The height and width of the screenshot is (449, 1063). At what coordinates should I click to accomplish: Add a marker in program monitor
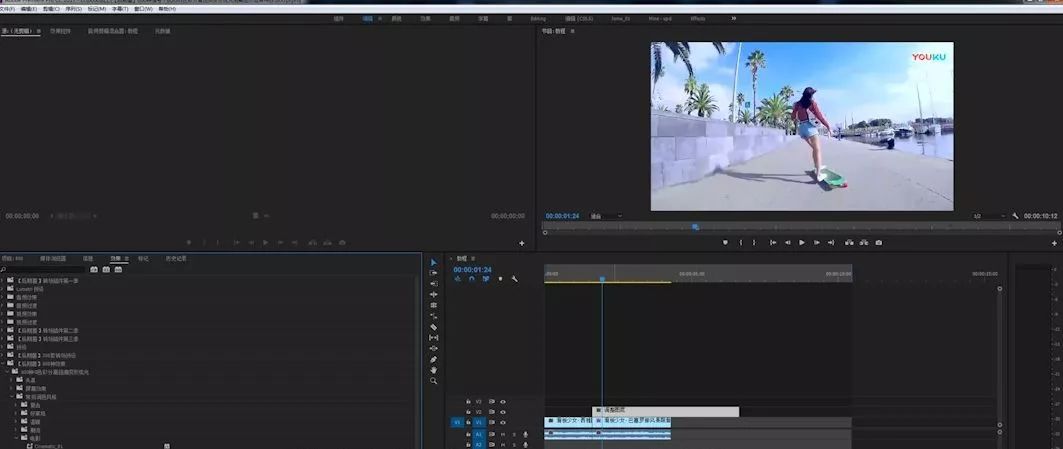725,243
